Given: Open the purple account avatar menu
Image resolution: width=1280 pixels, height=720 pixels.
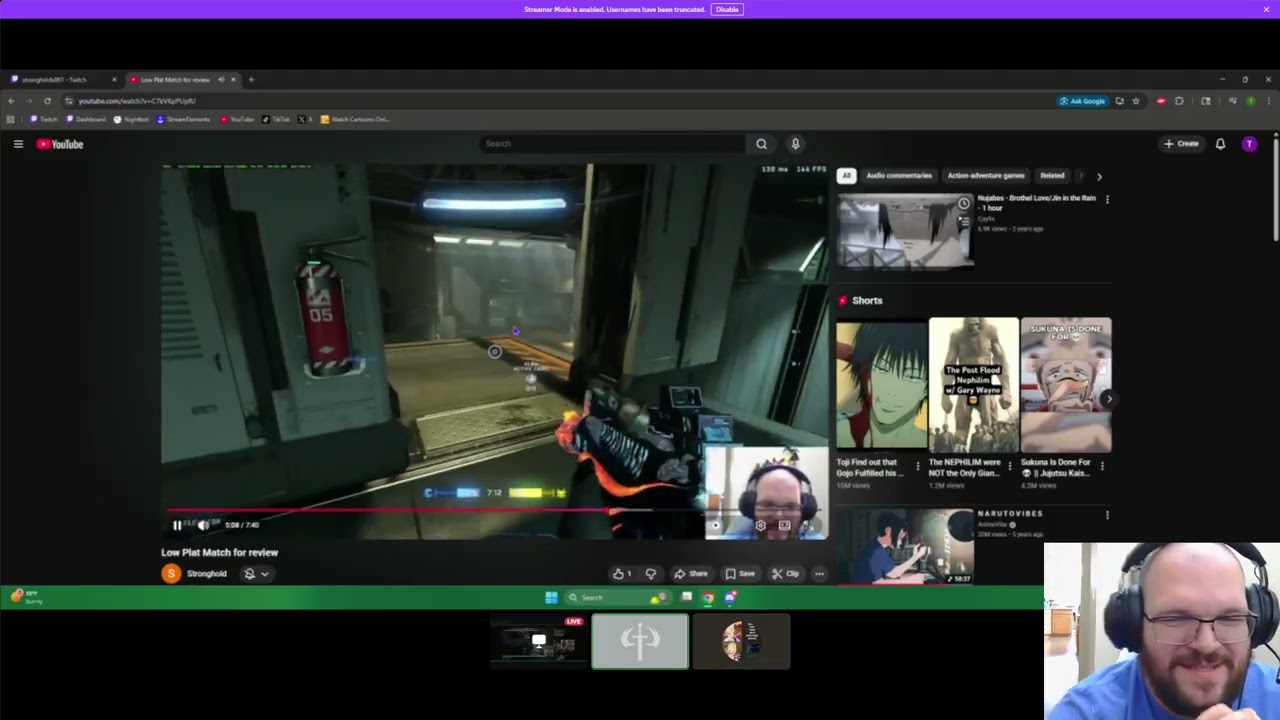Looking at the screenshot, I should [1249, 144].
